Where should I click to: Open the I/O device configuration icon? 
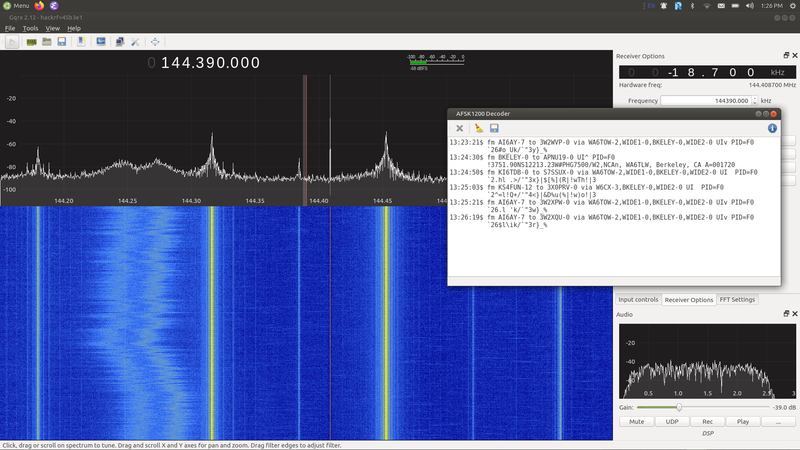pos(32,42)
